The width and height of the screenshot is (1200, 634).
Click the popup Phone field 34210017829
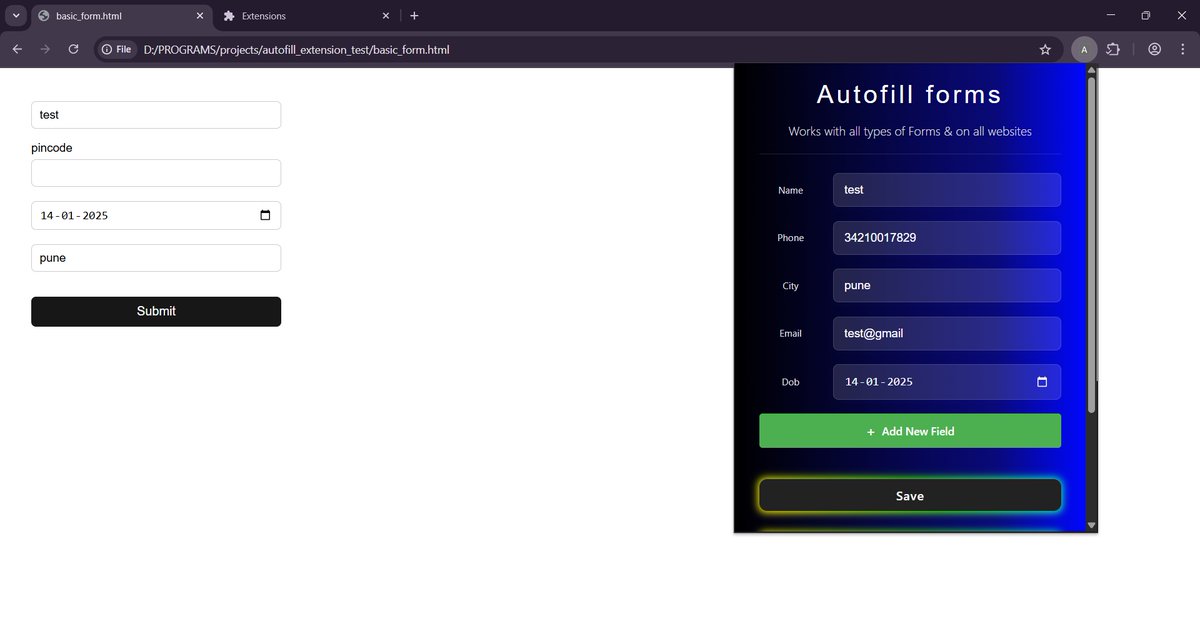point(947,238)
